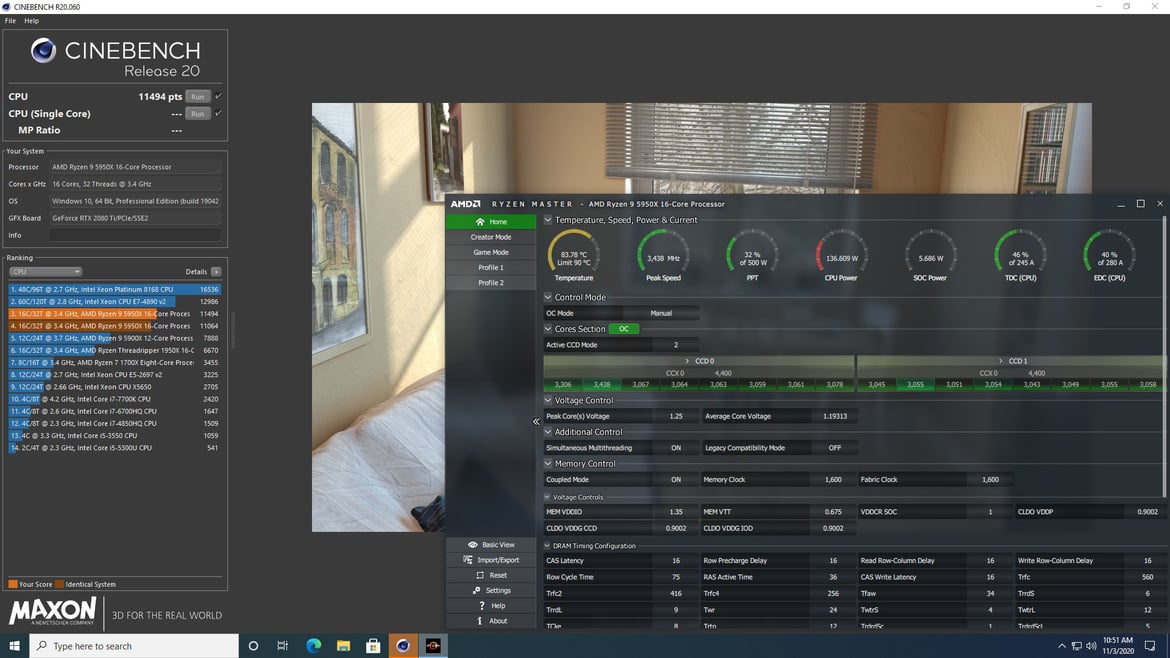
Task: Switch to Creator Mode in Ryzen Master
Action: [x=491, y=237]
